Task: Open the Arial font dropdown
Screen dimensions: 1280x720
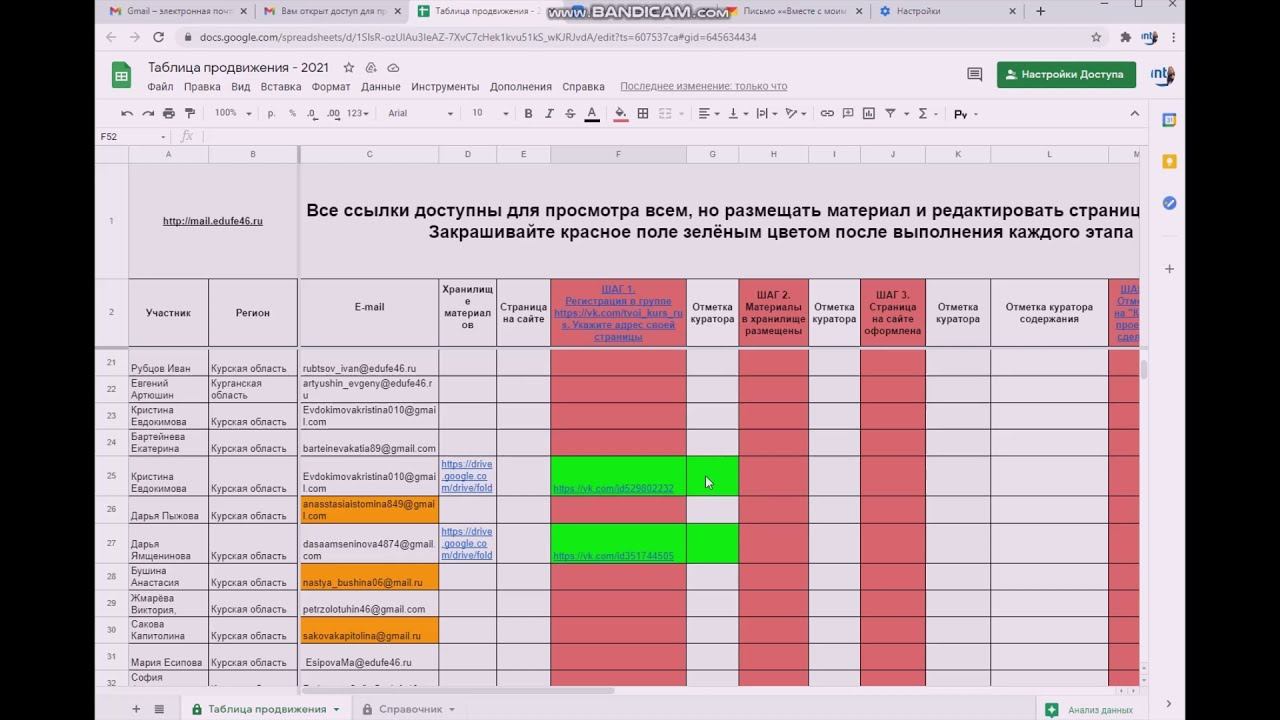Action: point(420,114)
